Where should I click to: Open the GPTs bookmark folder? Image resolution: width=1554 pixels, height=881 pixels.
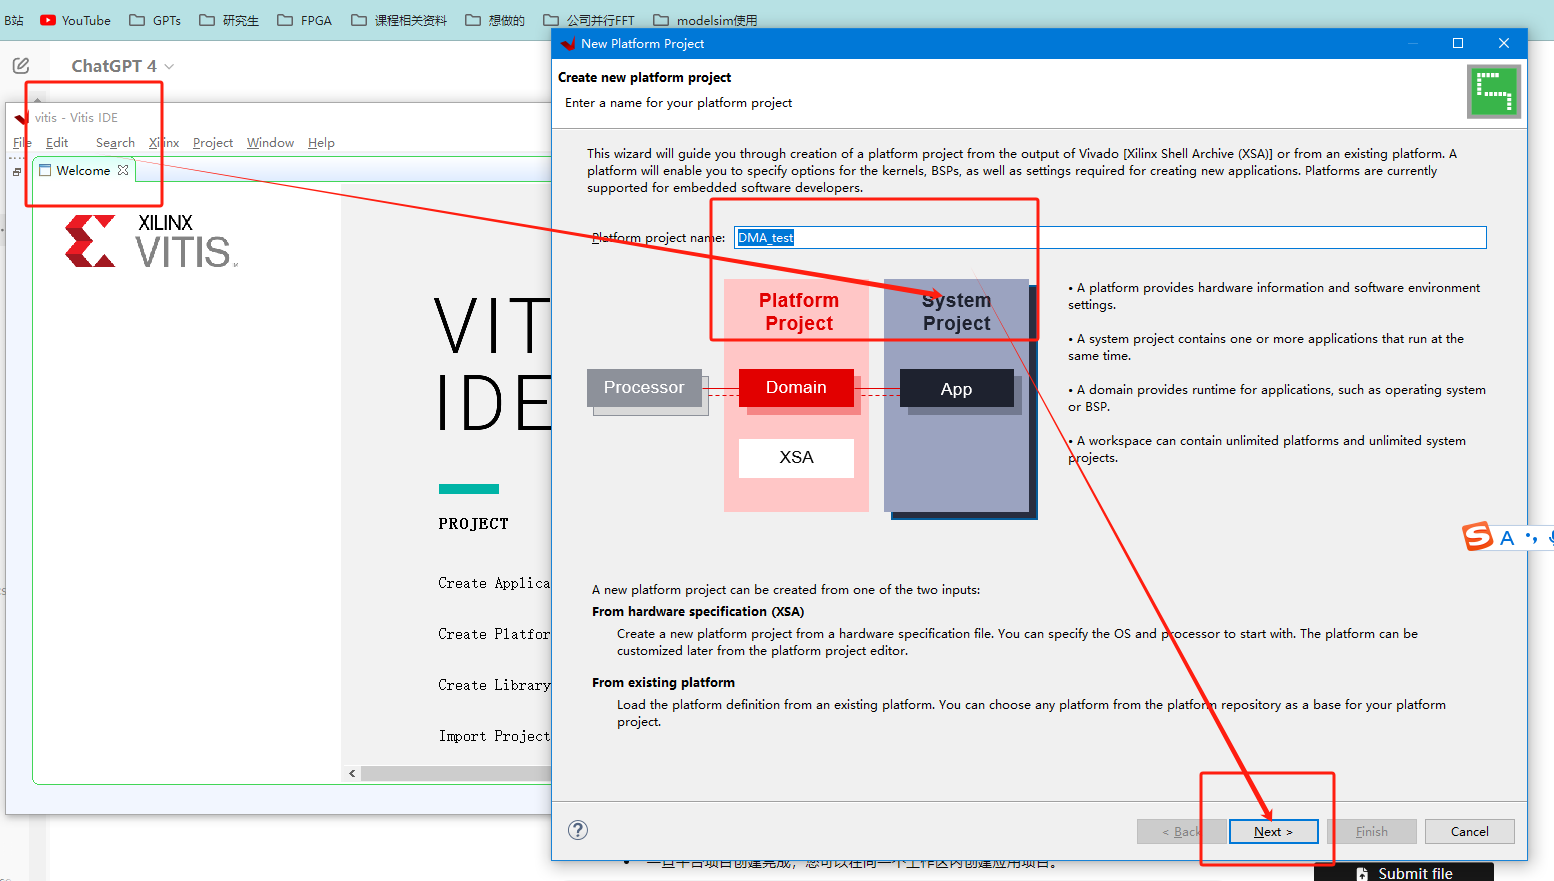click(155, 20)
